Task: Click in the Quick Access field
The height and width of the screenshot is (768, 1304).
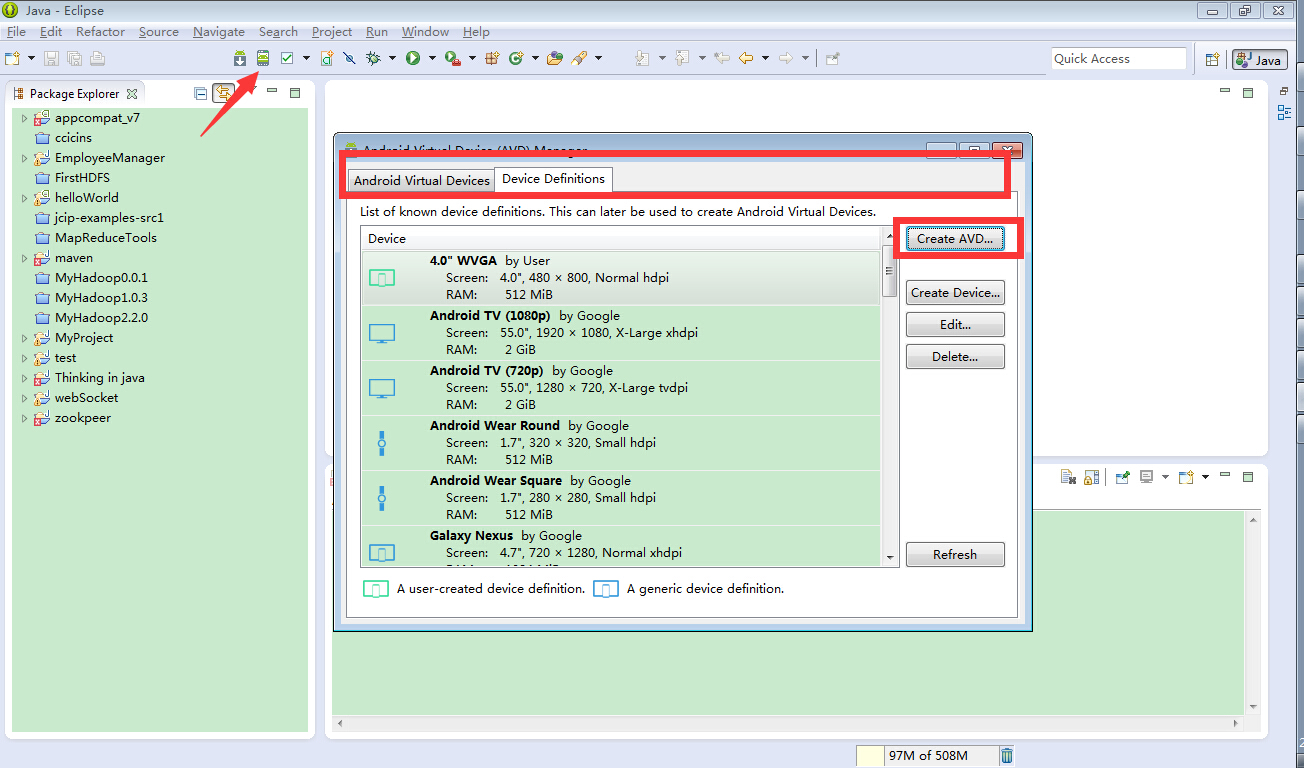Action: pos(1118,59)
